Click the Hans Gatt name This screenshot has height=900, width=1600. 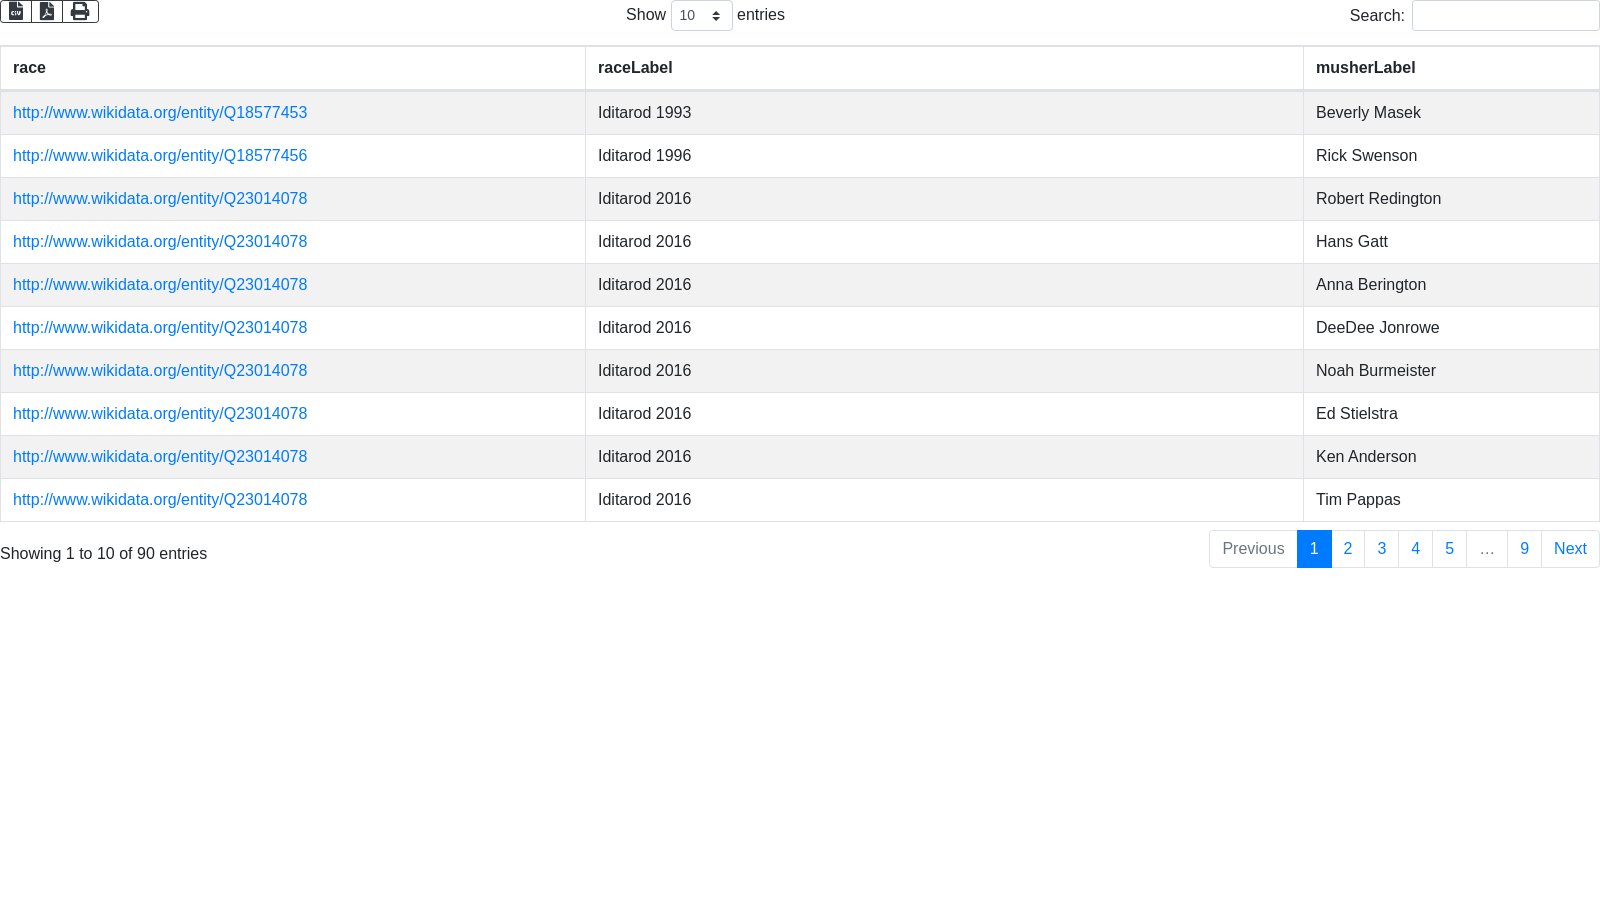(x=1352, y=242)
